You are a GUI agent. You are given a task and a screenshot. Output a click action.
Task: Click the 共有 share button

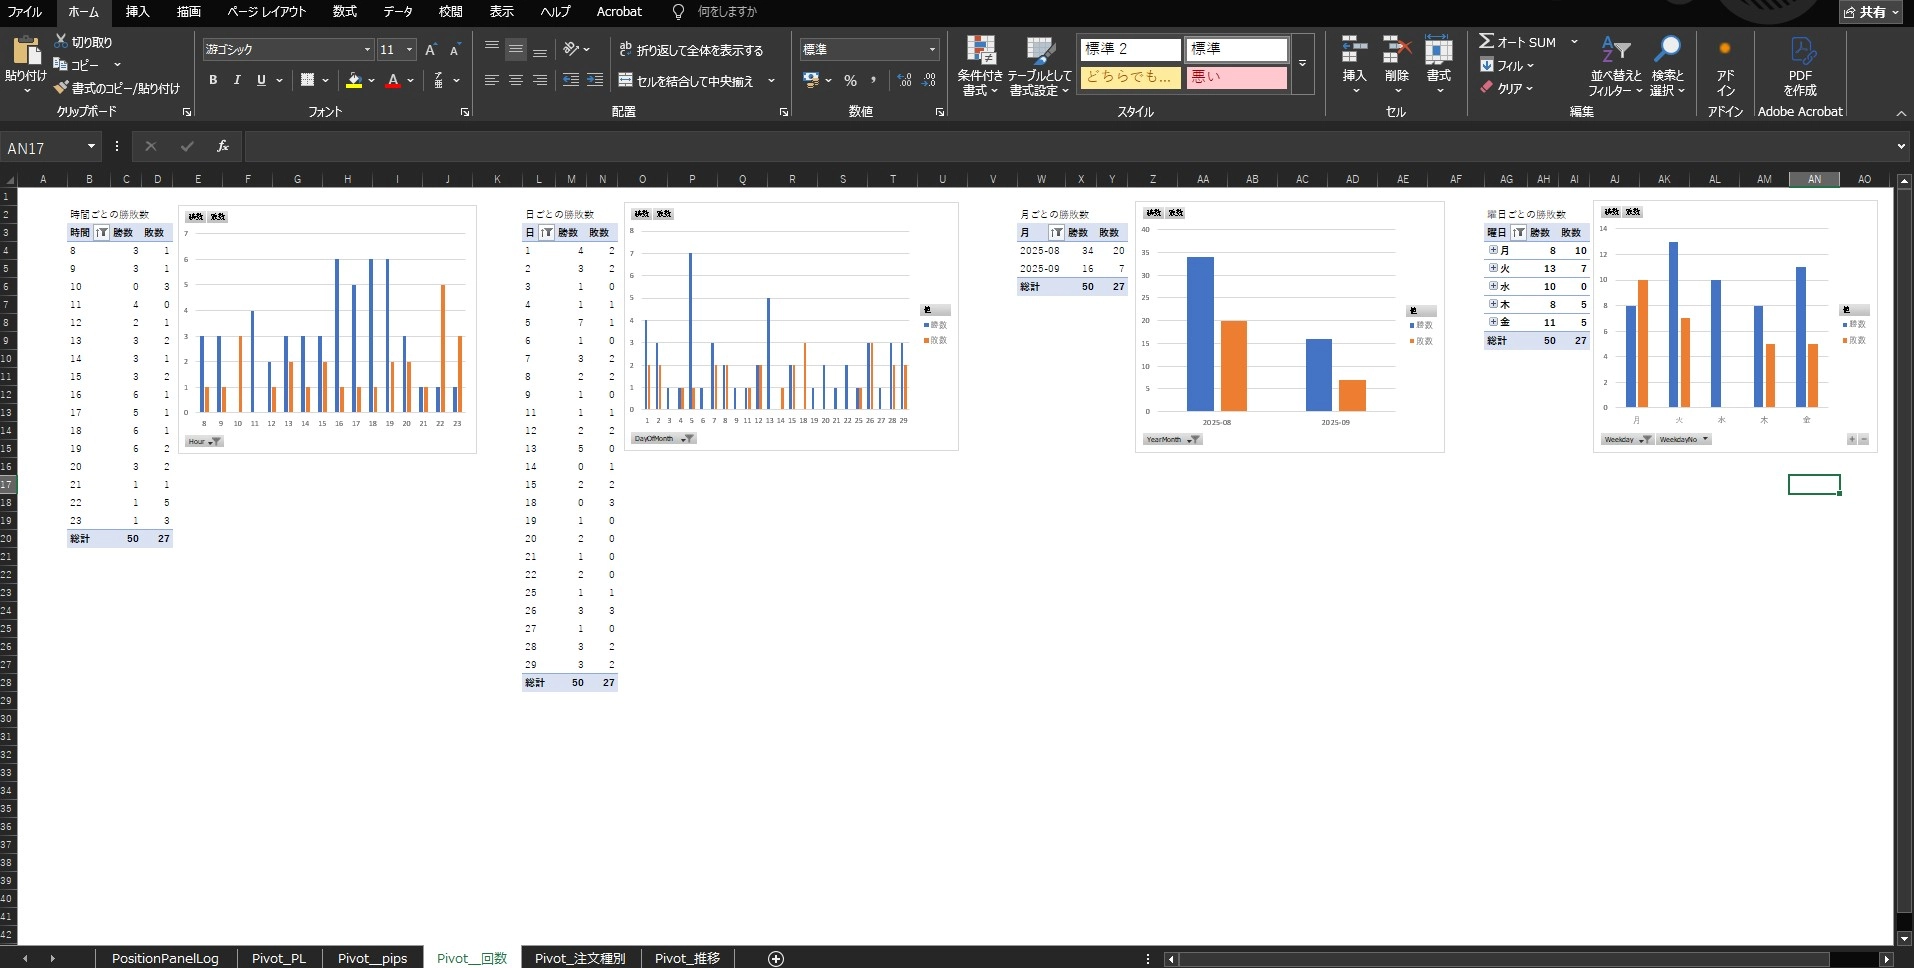[x=1871, y=12]
